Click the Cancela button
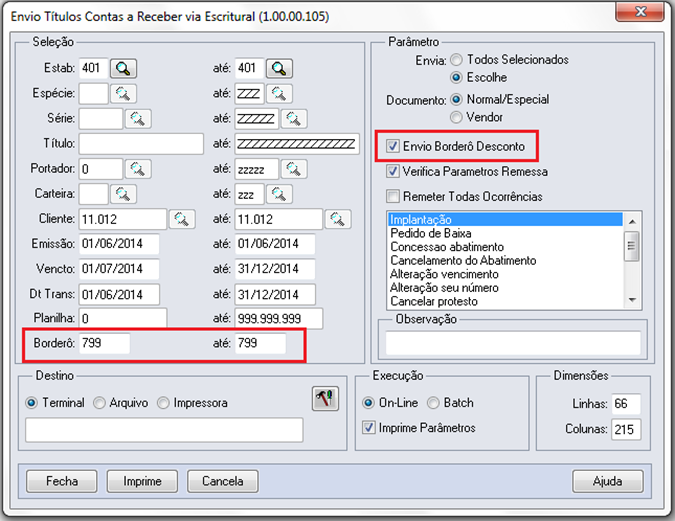The width and height of the screenshot is (675, 521). (x=223, y=481)
